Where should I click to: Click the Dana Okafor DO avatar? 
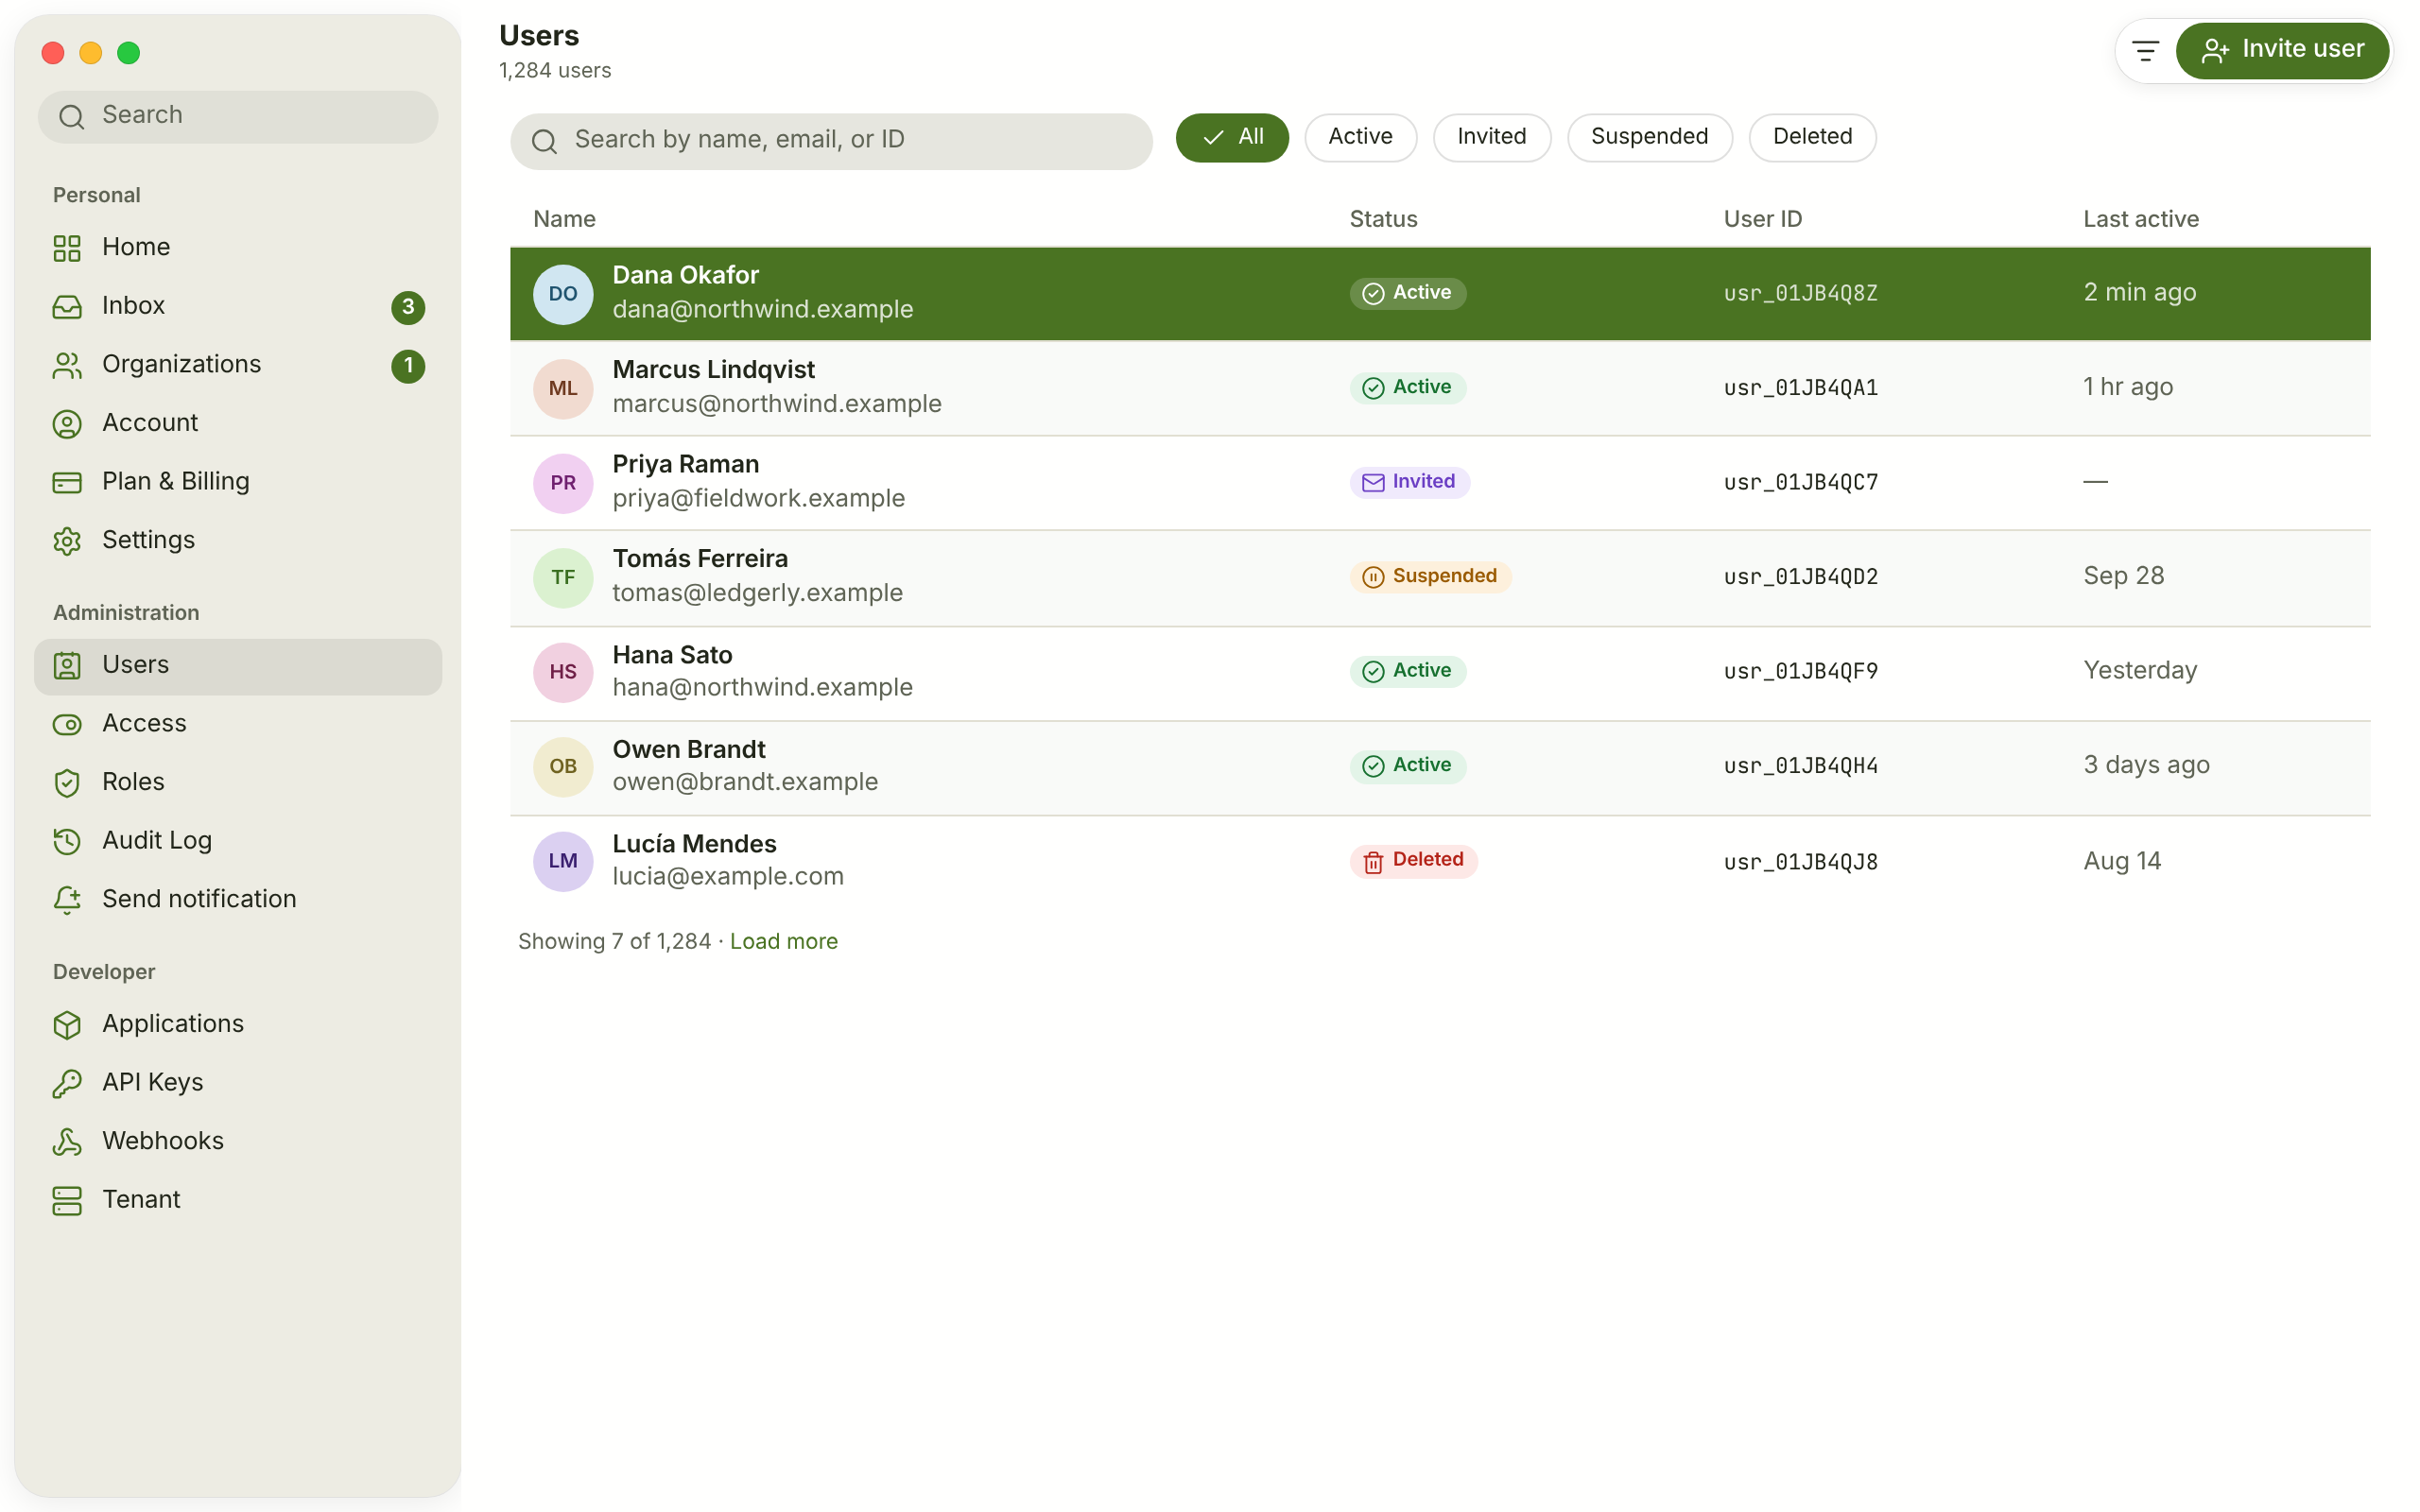tap(563, 294)
